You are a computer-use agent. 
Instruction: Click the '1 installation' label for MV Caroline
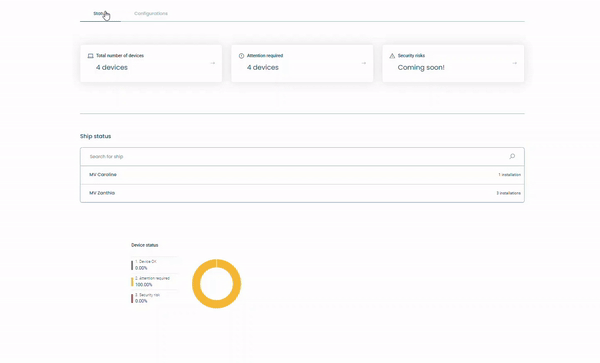tap(509, 175)
